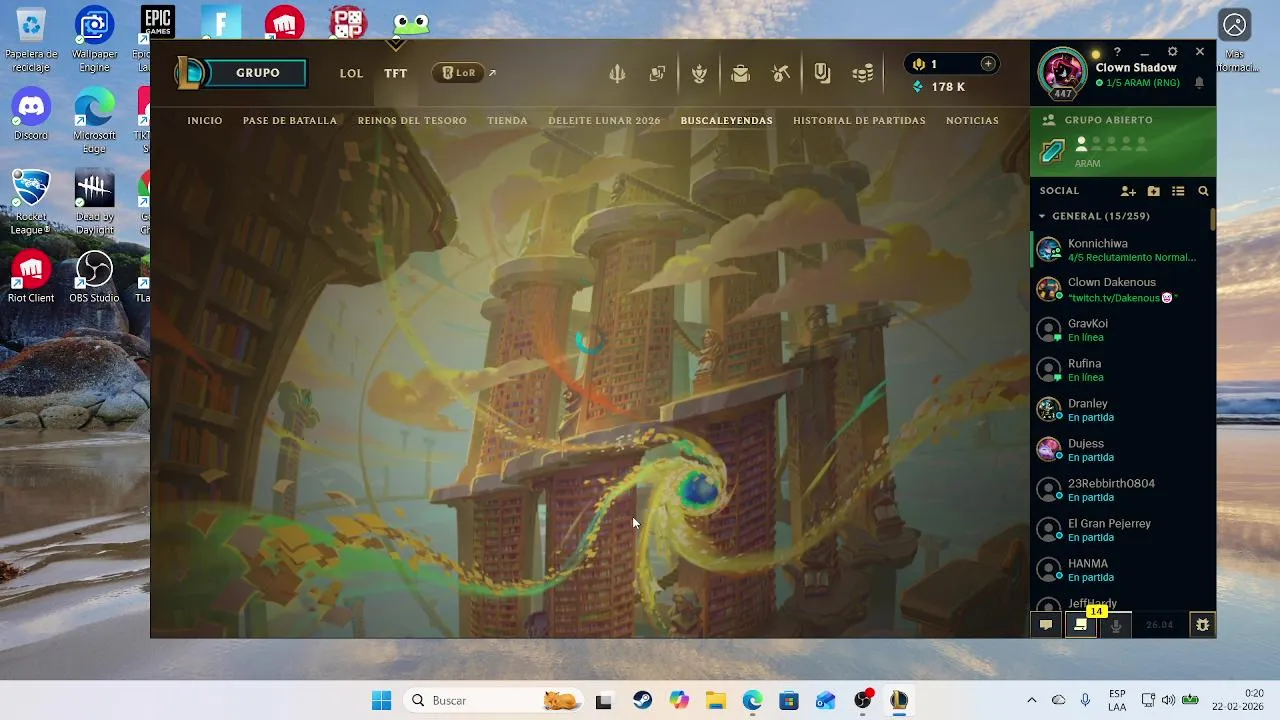Switch to the TFT game tab

[x=396, y=73]
